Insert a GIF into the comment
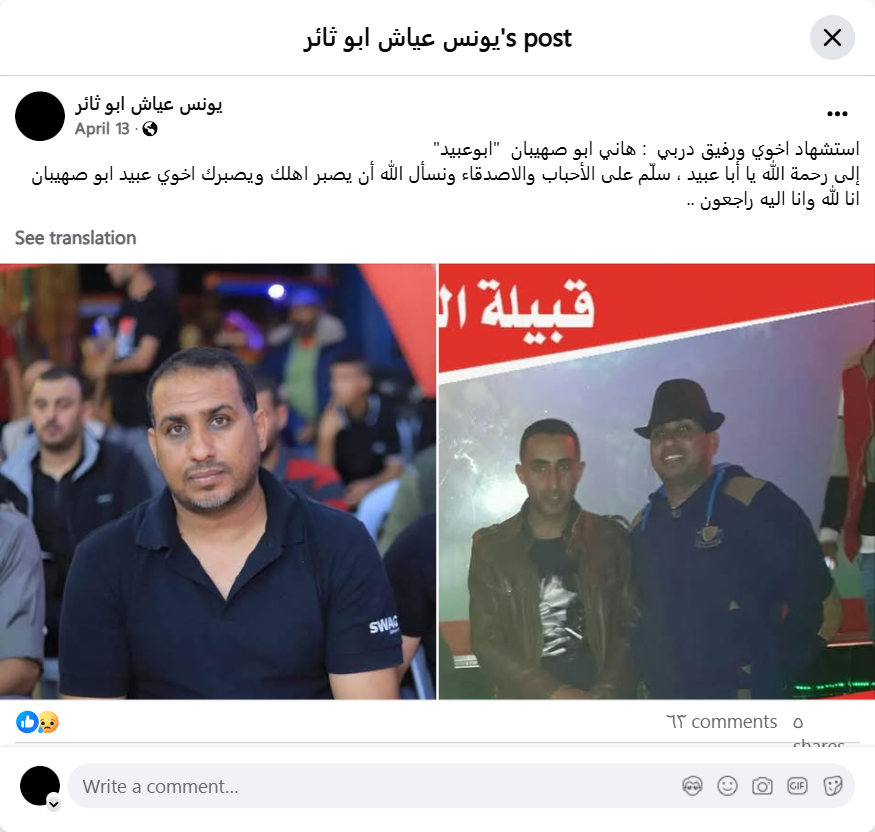This screenshot has width=875, height=832. click(797, 786)
